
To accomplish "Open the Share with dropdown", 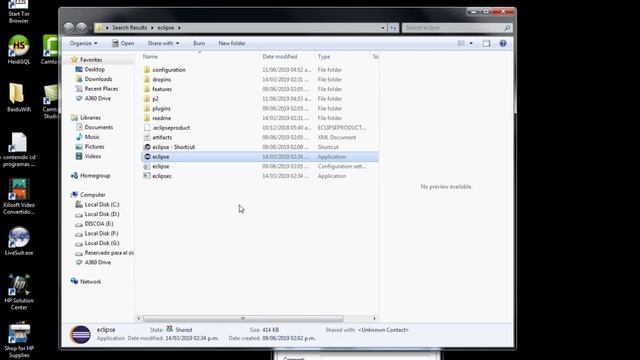I will [x=163, y=43].
